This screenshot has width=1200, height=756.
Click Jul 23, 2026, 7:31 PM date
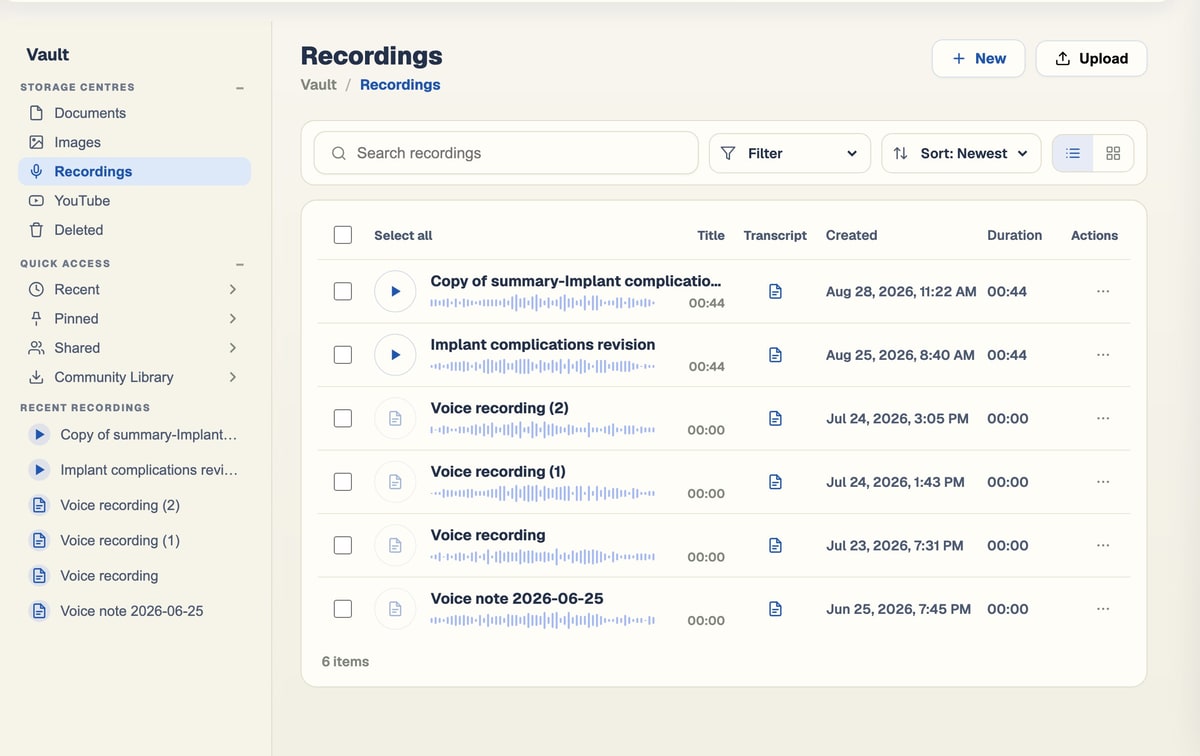895,545
